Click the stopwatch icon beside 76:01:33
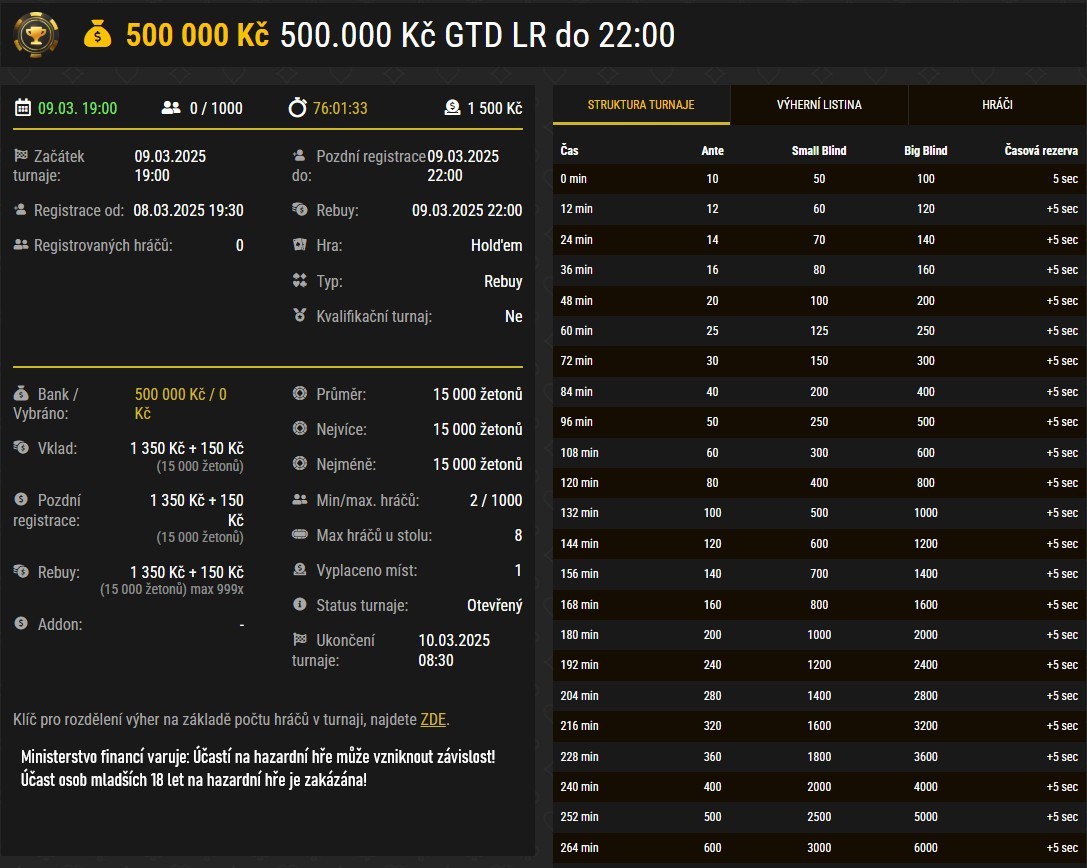Viewport: 1087px width, 868px height. pos(297,107)
